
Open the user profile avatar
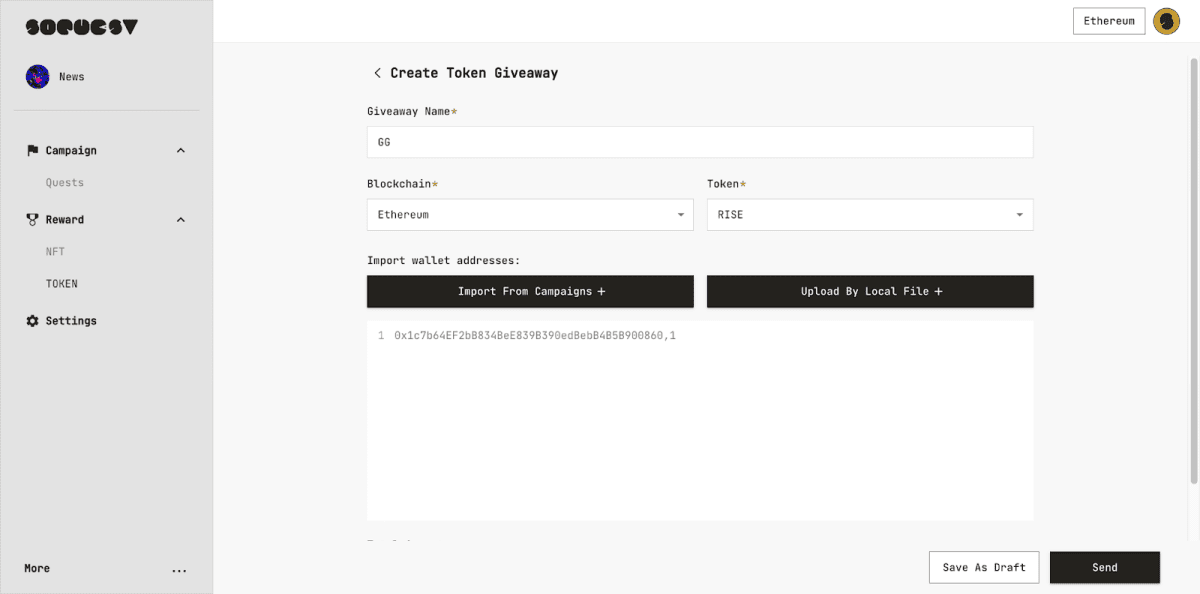tap(1166, 21)
